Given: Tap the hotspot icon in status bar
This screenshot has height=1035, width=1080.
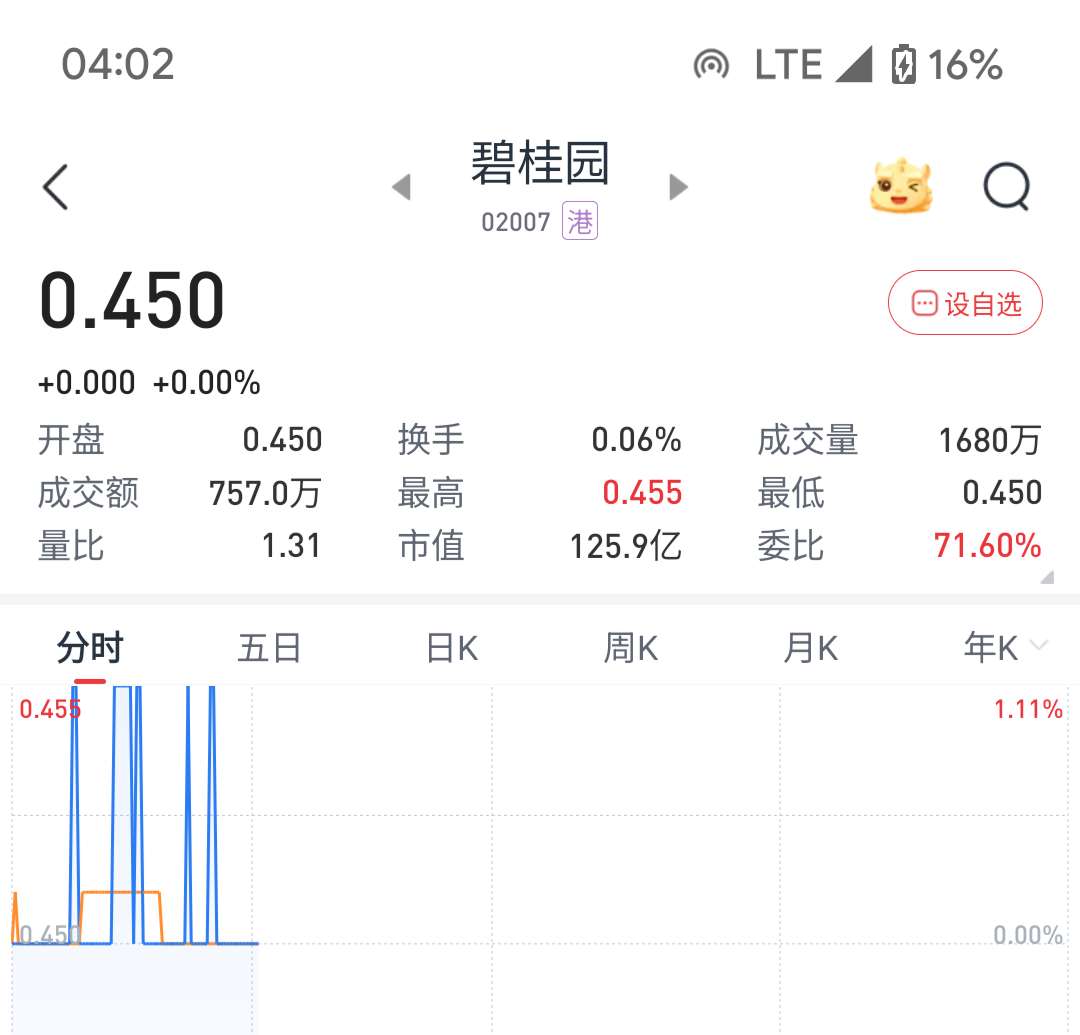Looking at the screenshot, I should click(x=712, y=65).
